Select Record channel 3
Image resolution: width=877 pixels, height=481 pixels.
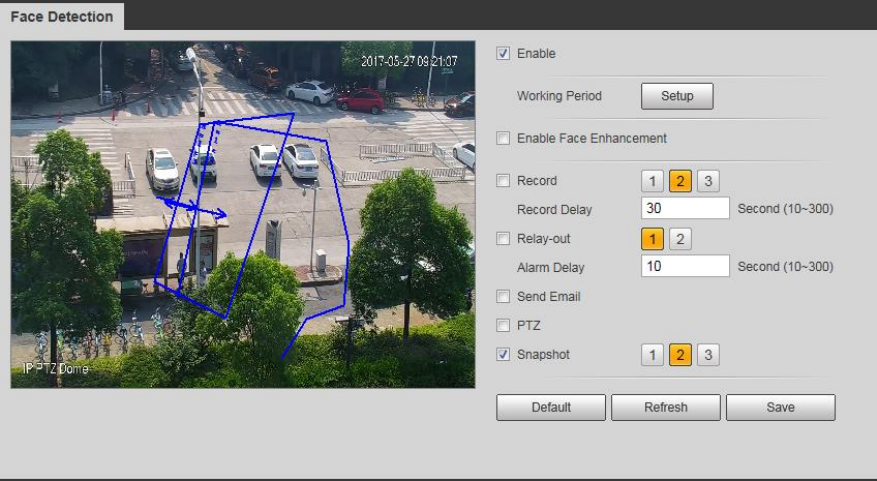coord(708,181)
